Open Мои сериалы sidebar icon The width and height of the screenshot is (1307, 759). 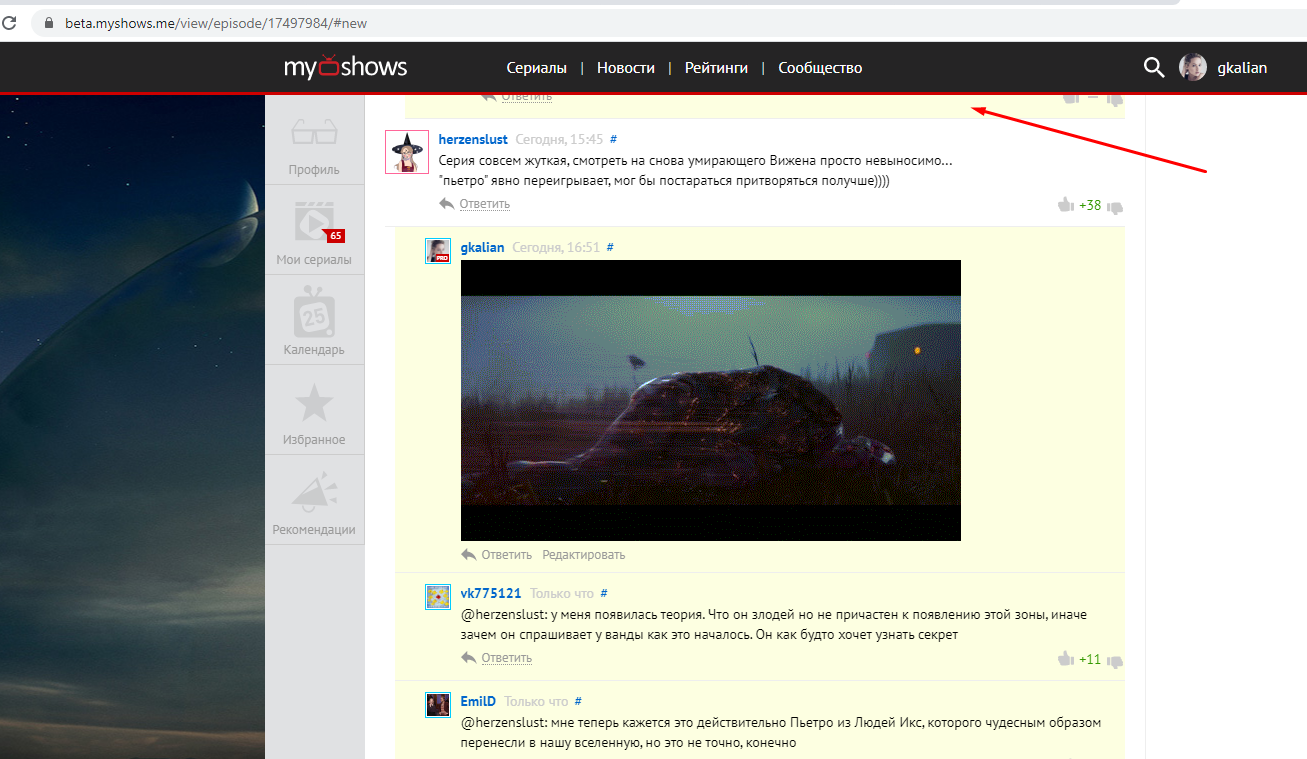tap(314, 222)
